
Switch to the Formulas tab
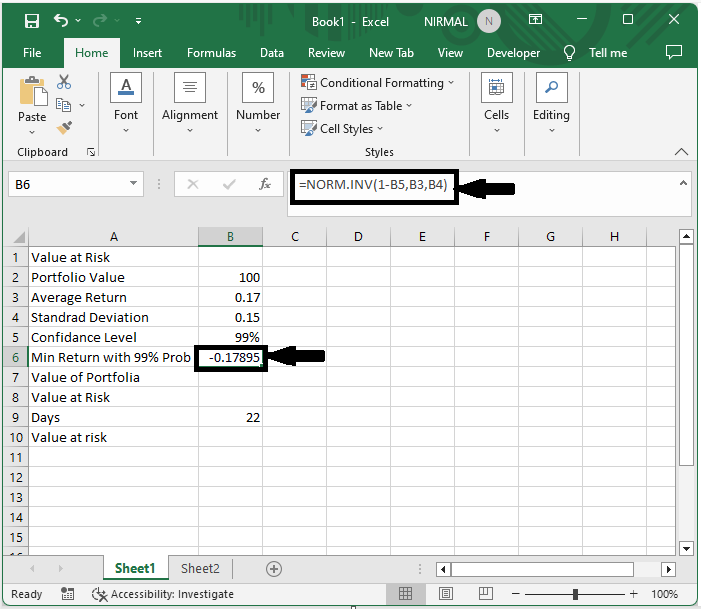(211, 53)
